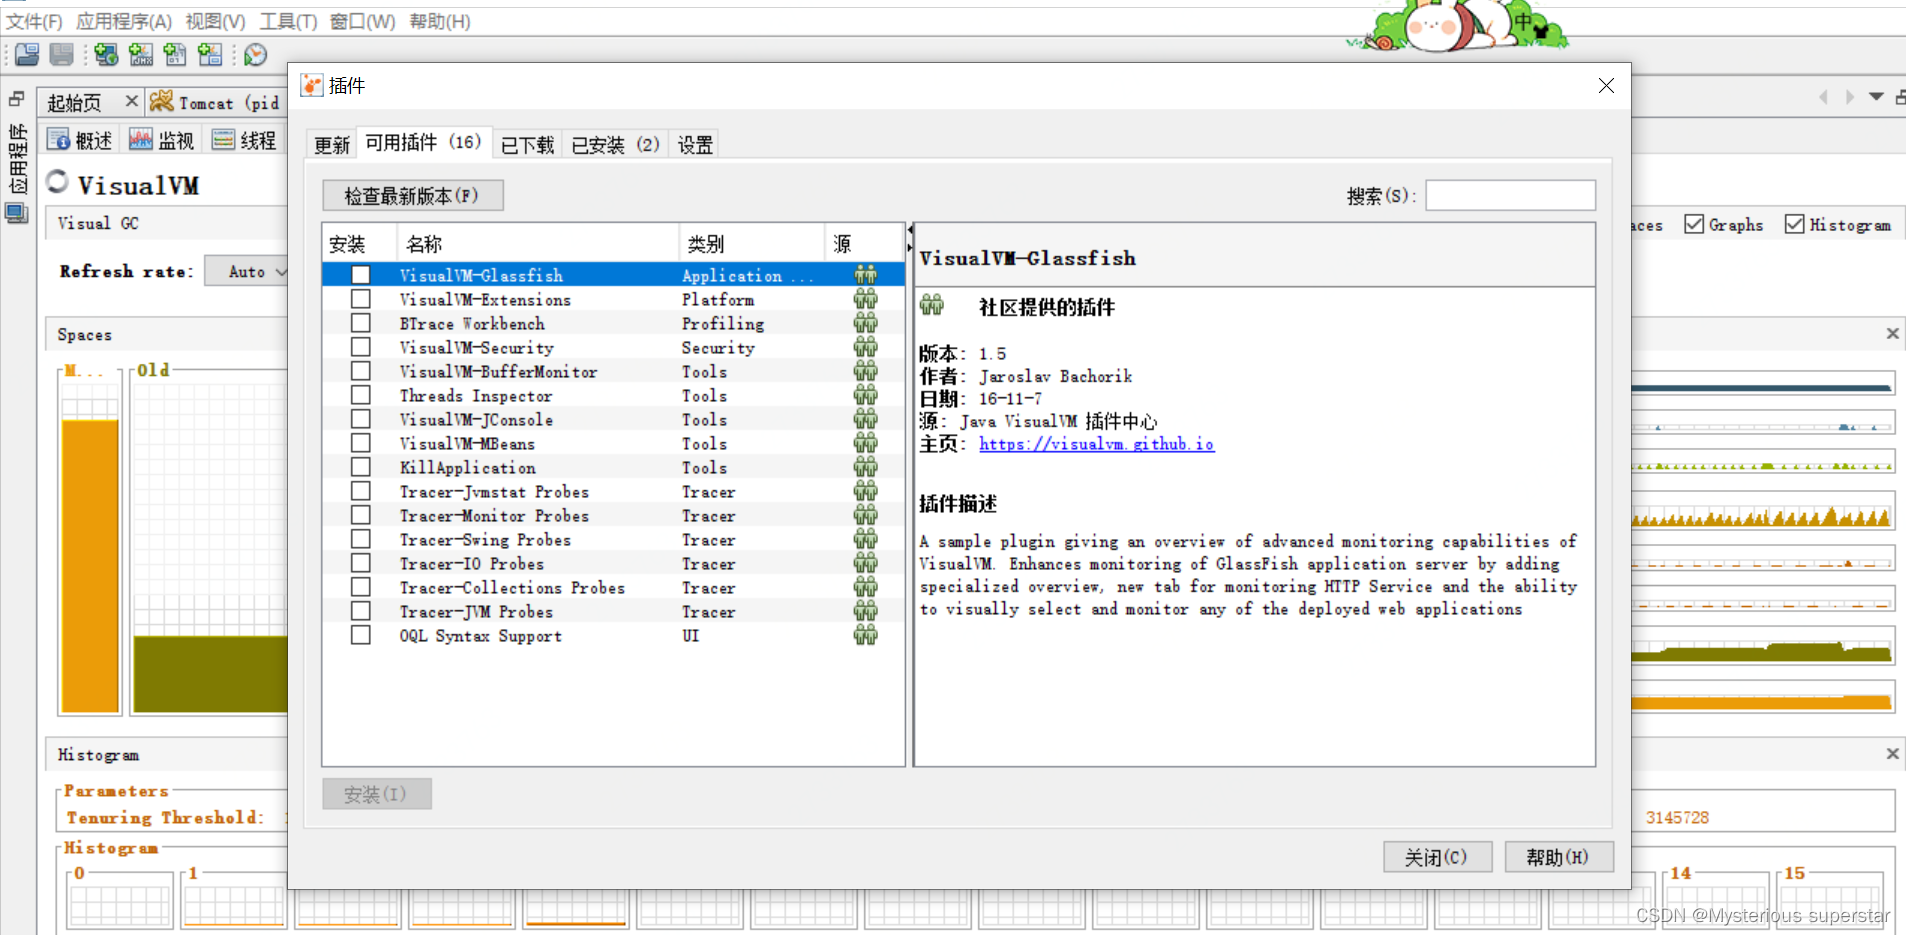Sort plugins by the 名称 column header

coord(538,244)
